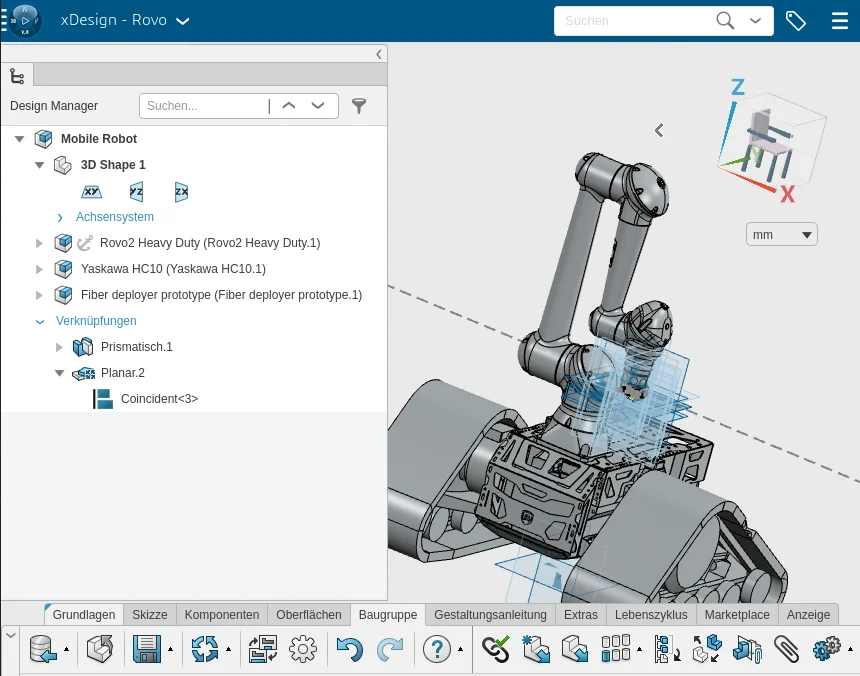This screenshot has width=860, height=676.
Task: Click the redo arrow icon
Action: coord(389,650)
